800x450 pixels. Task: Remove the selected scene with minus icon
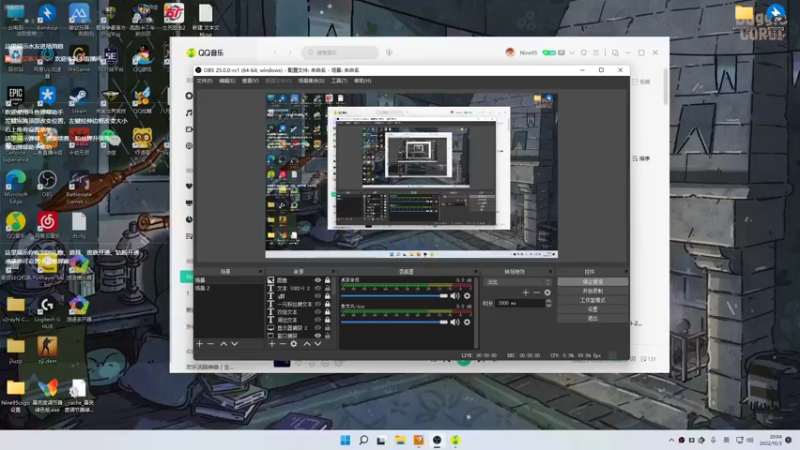(211, 344)
